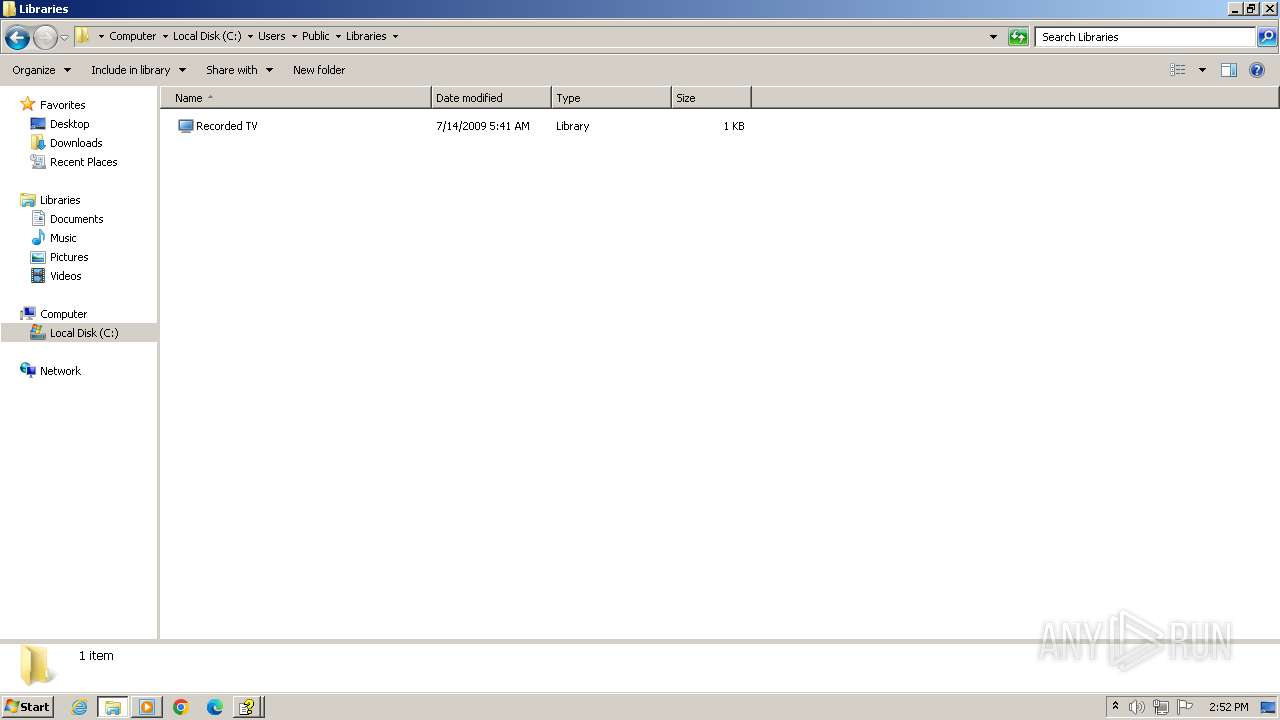Image resolution: width=1280 pixels, height=720 pixels.
Task: Sort by the Name column header
Action: coord(296,98)
